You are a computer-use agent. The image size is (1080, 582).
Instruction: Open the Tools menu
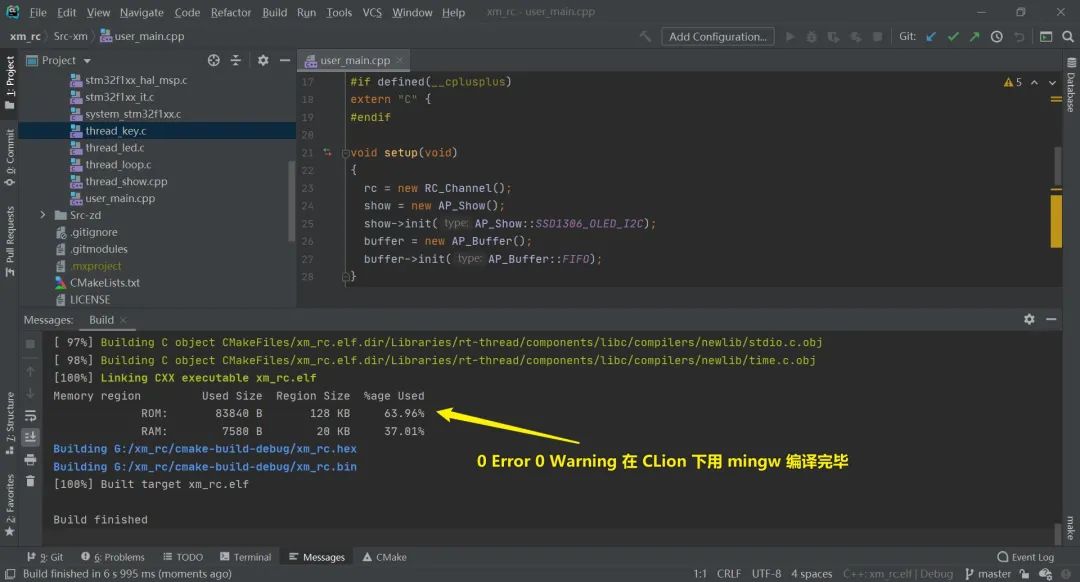pyautogui.click(x=339, y=12)
